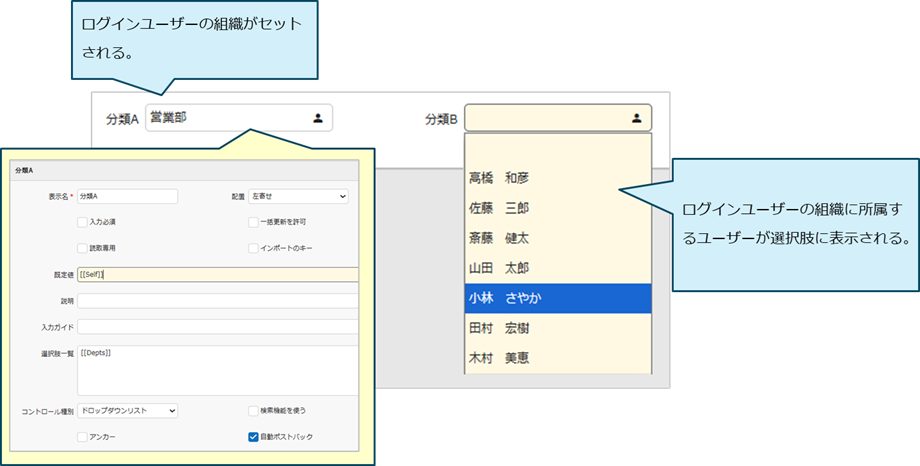920x466 pixels.
Task: Expand the コントロール種別 dropdown list
Action: pyautogui.click(x=127, y=410)
